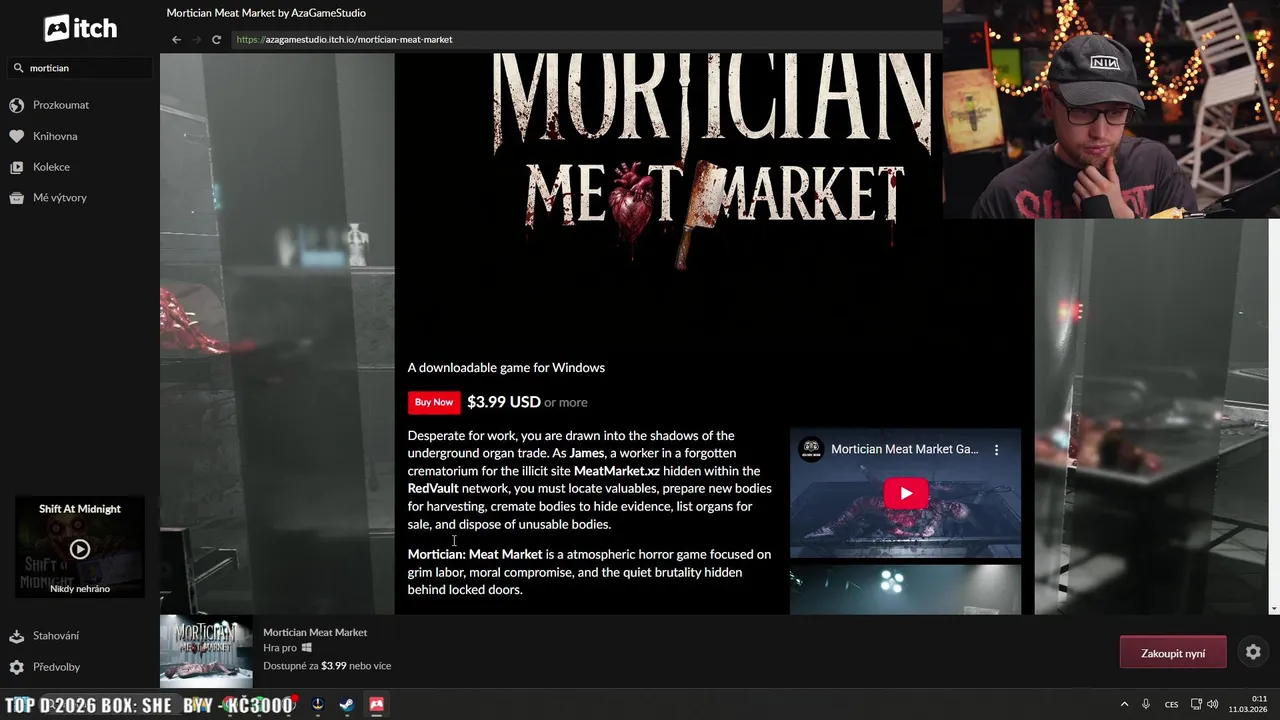Go back with the left arrow
The image size is (1280, 720).
tap(177, 40)
